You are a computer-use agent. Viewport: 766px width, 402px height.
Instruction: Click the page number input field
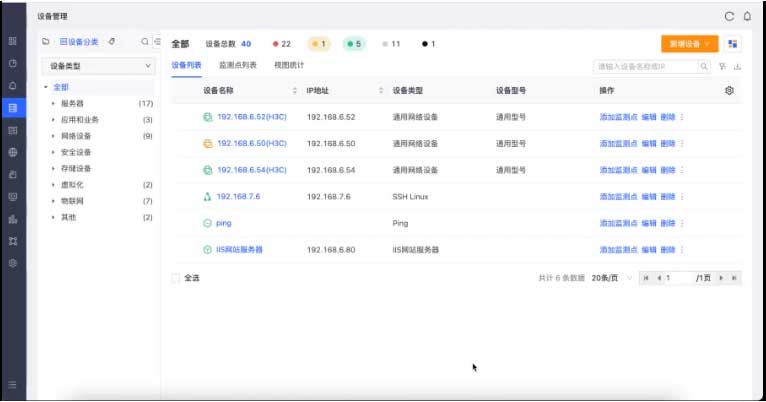pos(679,278)
